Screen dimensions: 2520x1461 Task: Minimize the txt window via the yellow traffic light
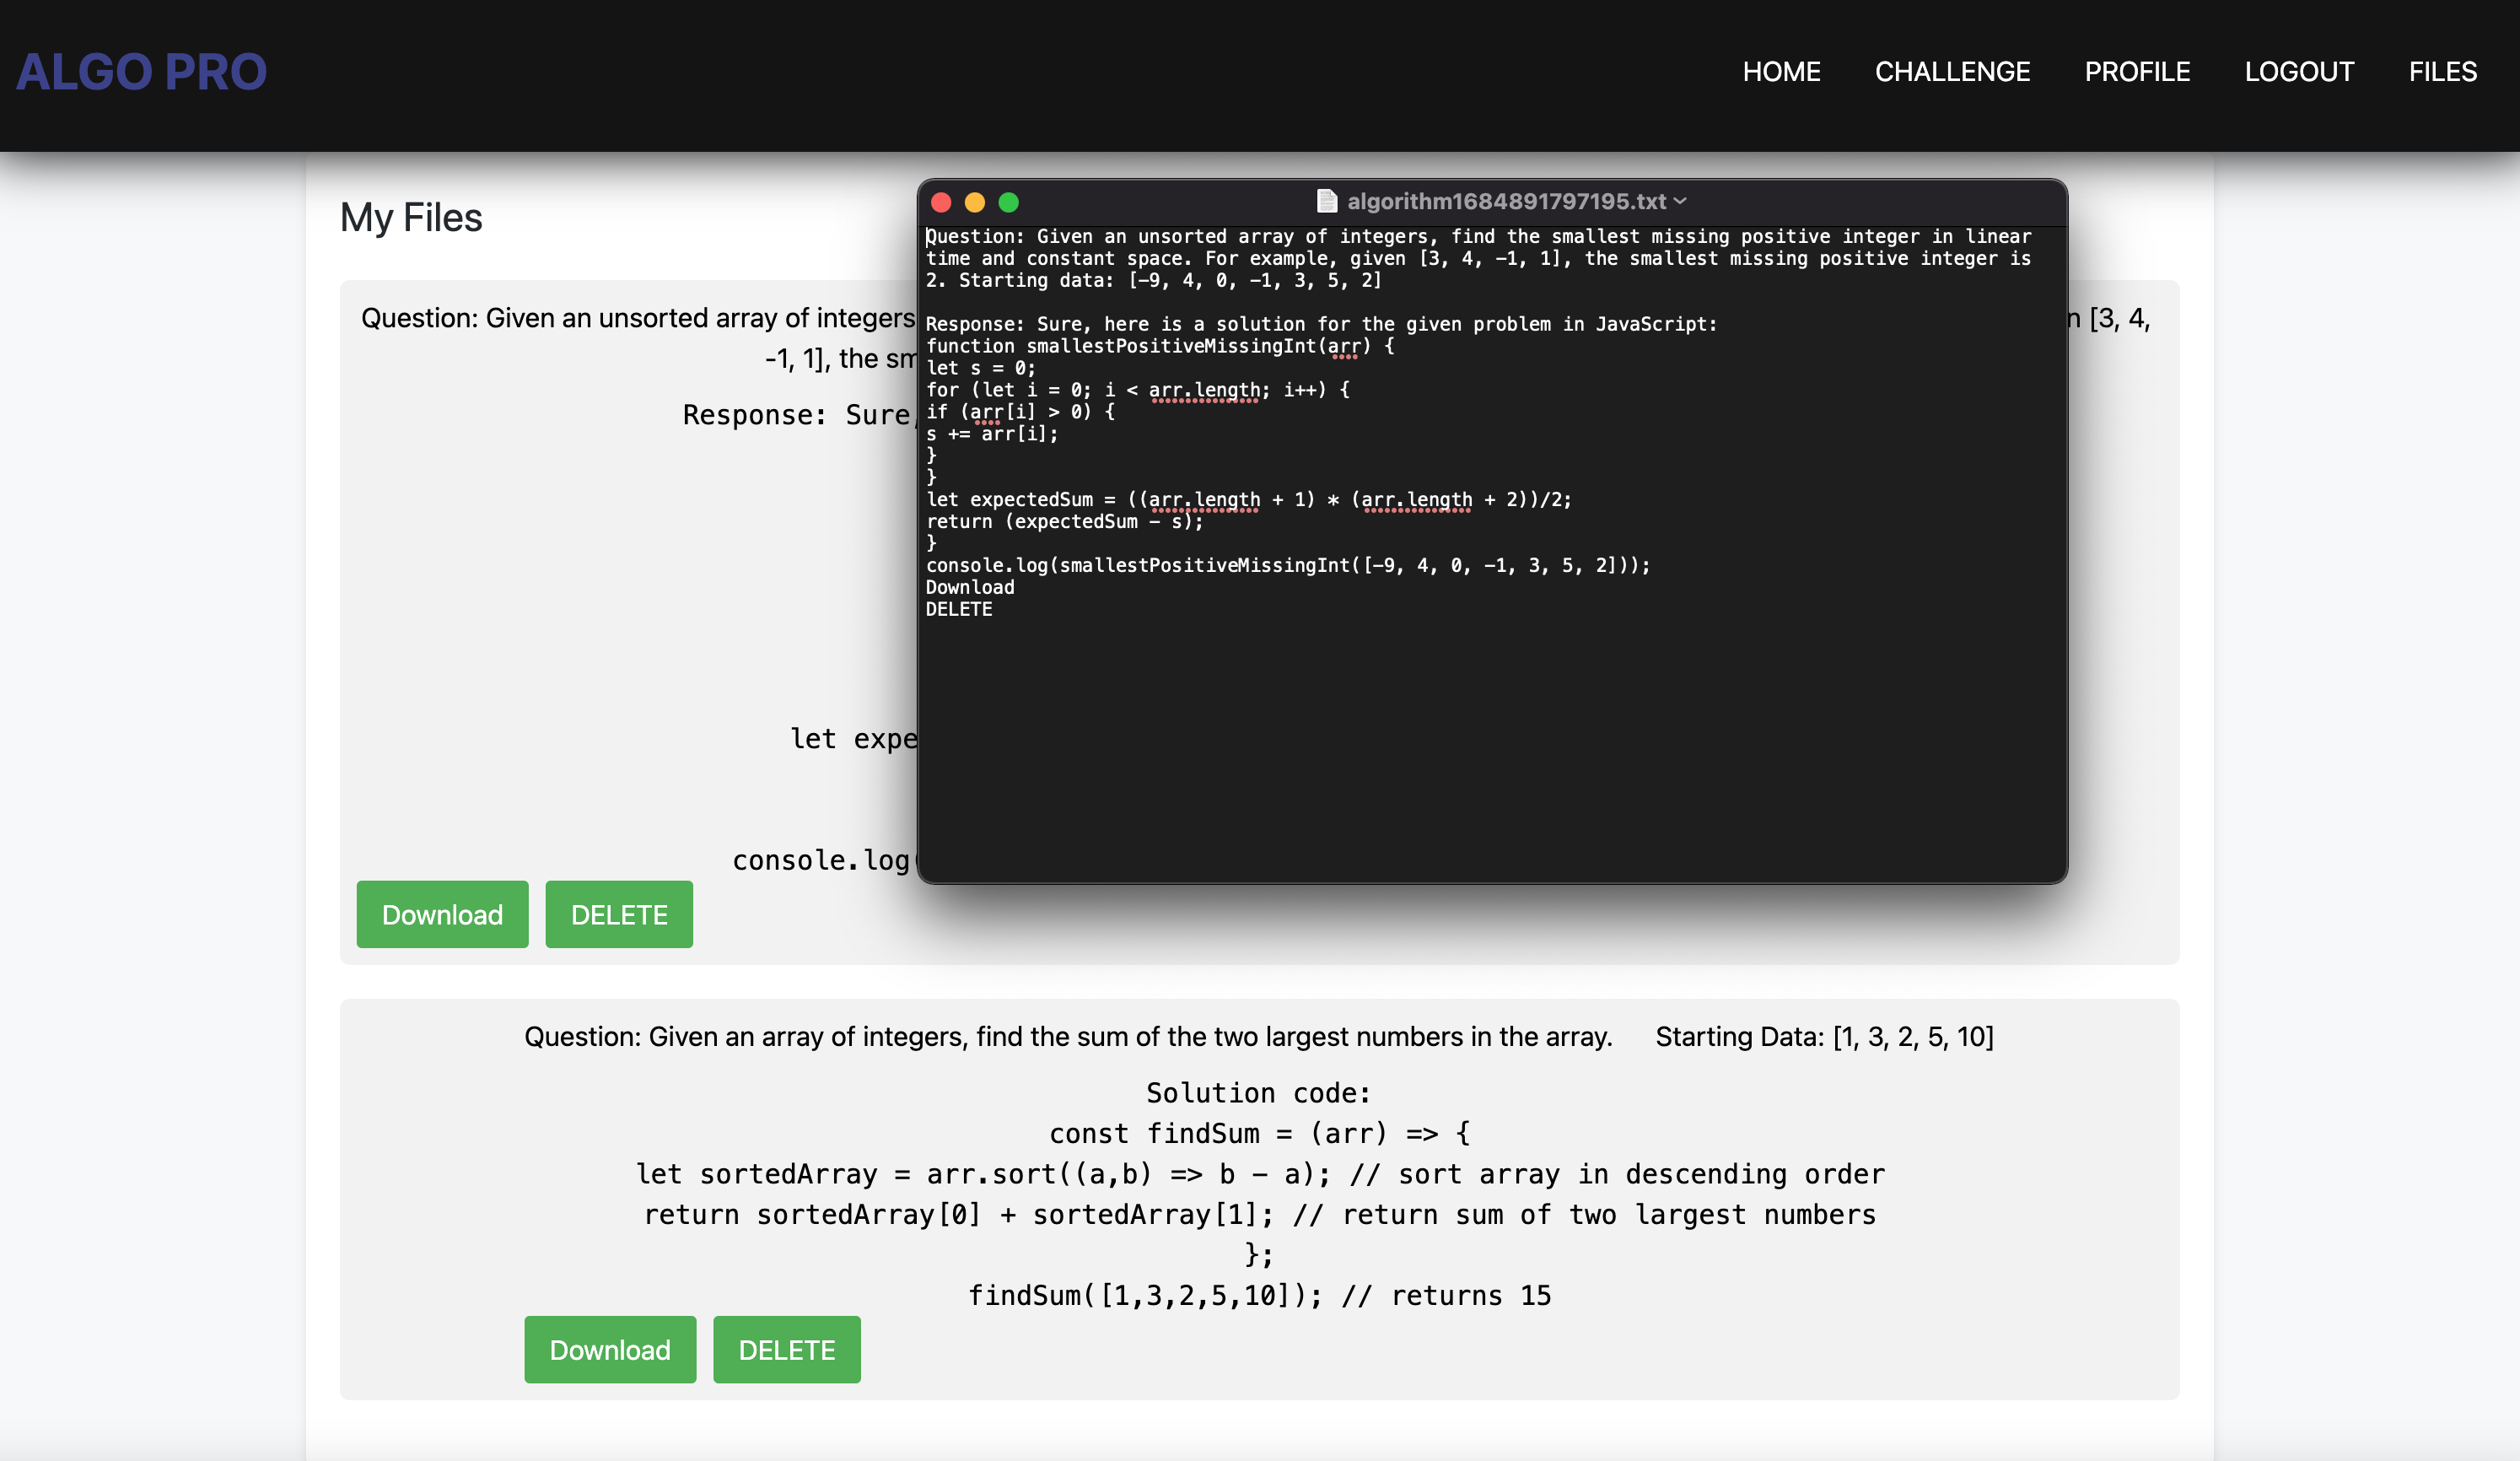975,202
